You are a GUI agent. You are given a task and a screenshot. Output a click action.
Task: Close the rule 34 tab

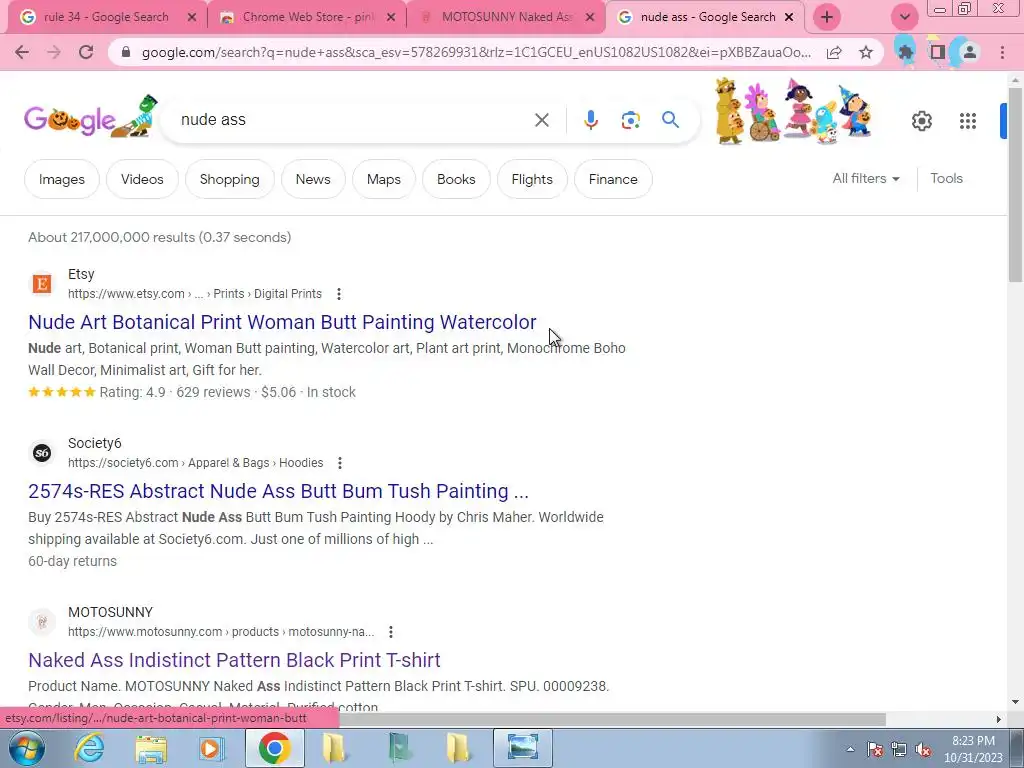tap(191, 18)
